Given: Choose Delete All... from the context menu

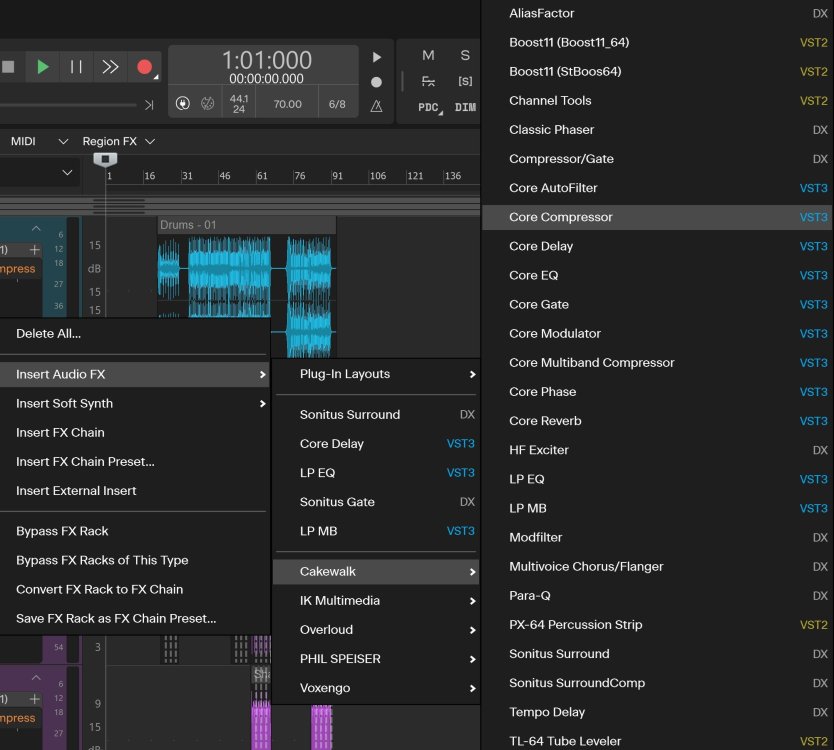Looking at the screenshot, I should point(135,334).
